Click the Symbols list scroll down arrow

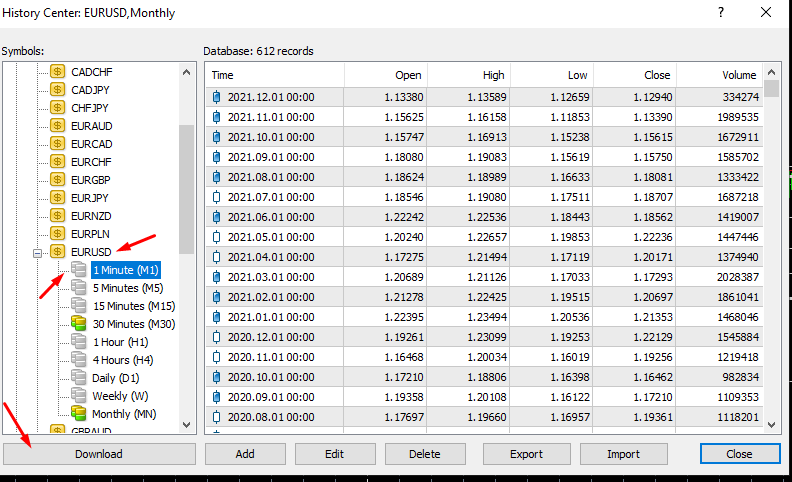(186, 424)
